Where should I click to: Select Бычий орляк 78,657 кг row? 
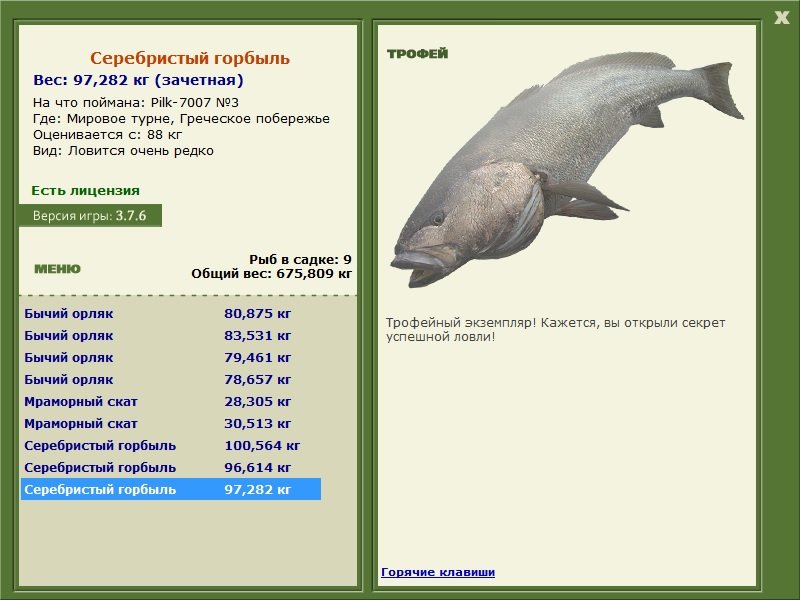click(x=171, y=380)
